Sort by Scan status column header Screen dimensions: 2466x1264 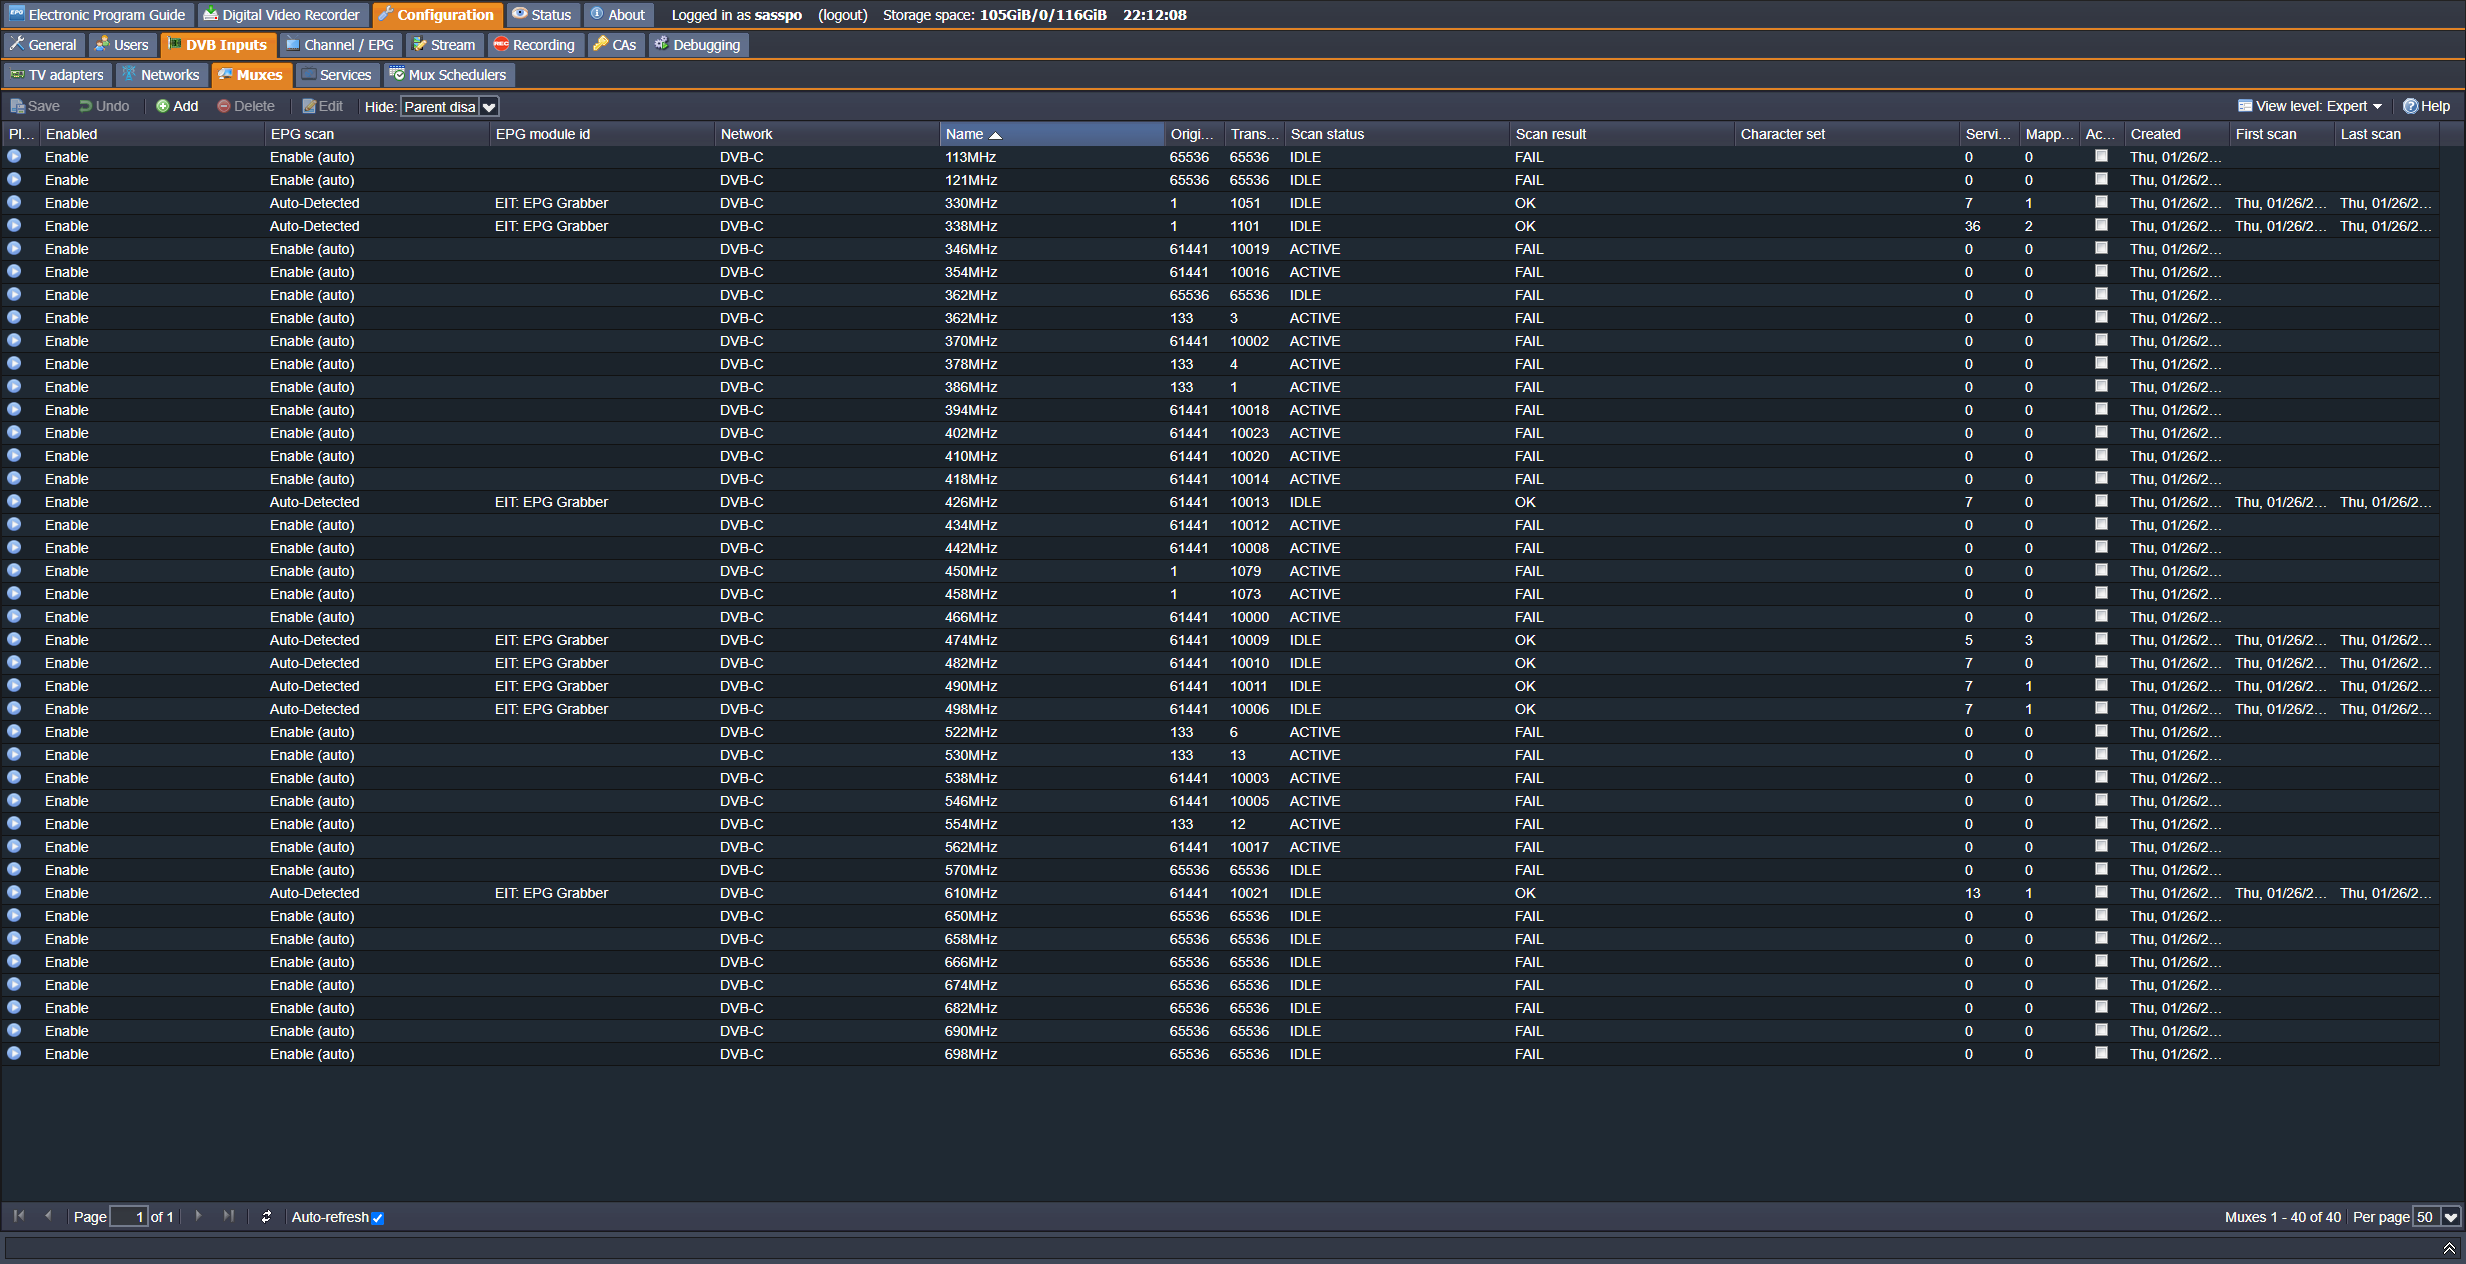(x=1396, y=134)
